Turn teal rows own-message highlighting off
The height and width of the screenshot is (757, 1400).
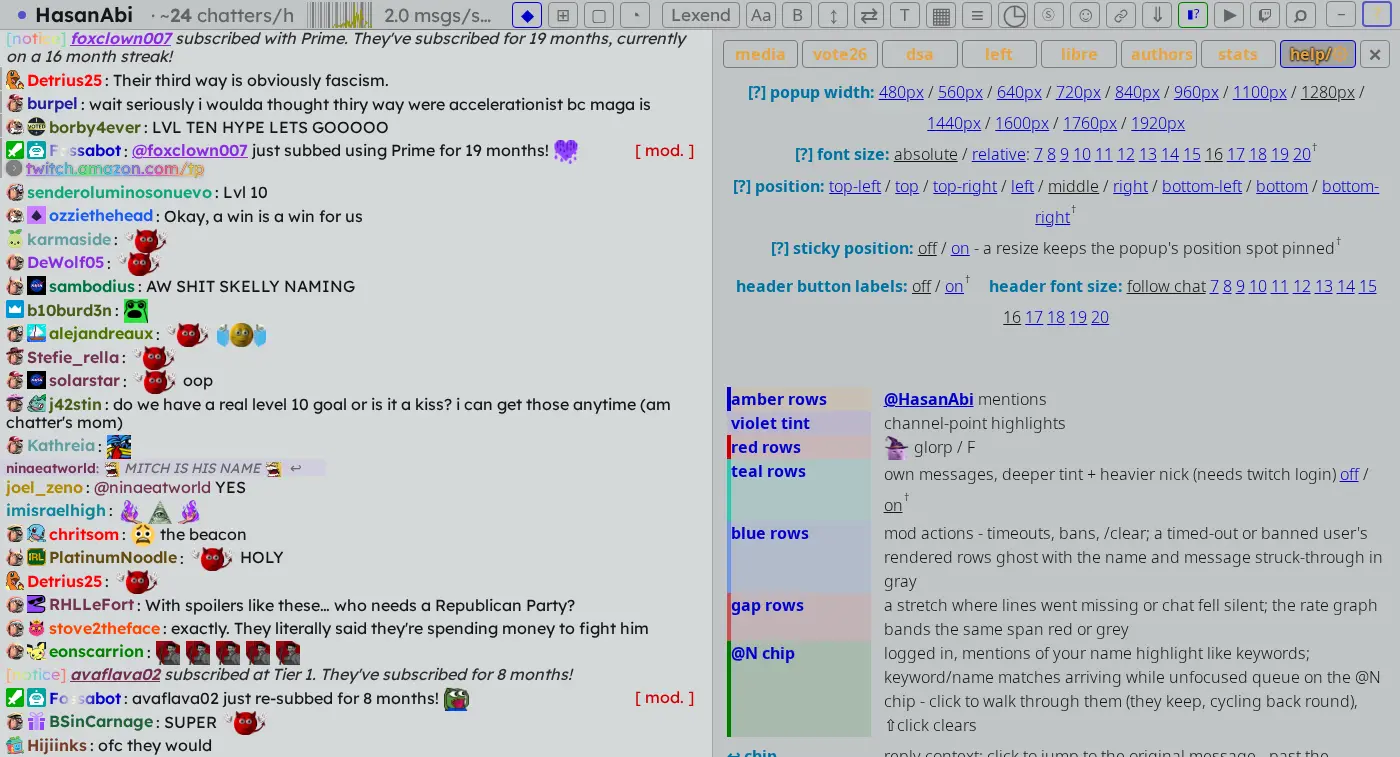1350,474
